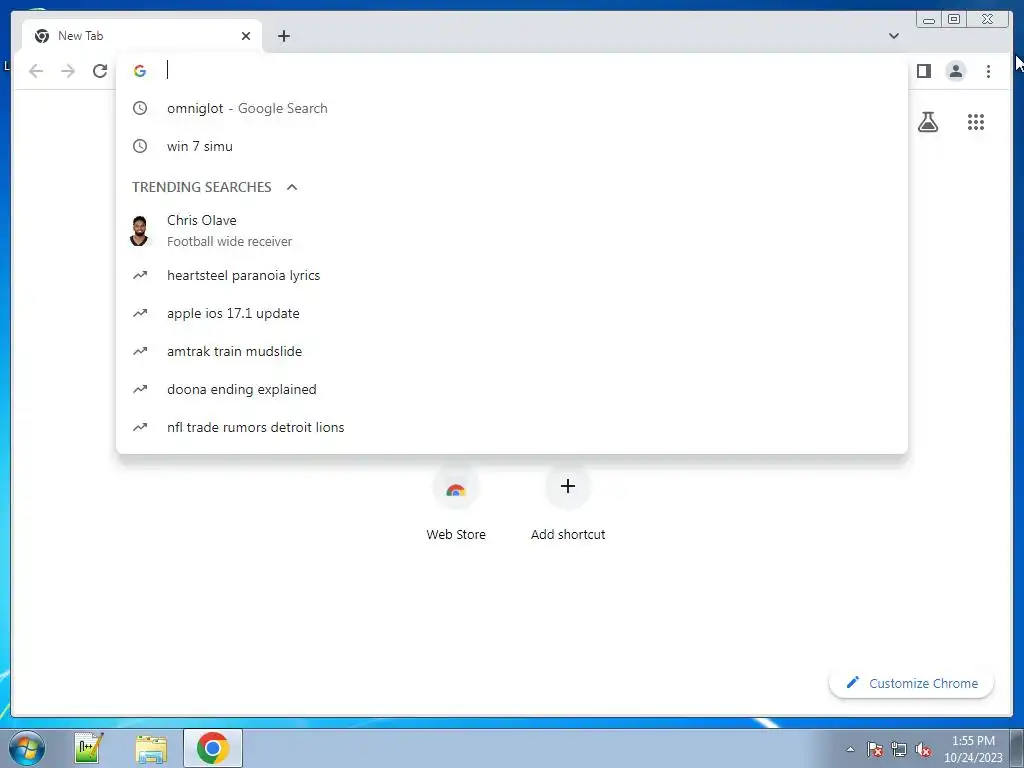Screen dimensions: 1024x768
Task: Open the Windows Start orb
Action: coord(27,748)
